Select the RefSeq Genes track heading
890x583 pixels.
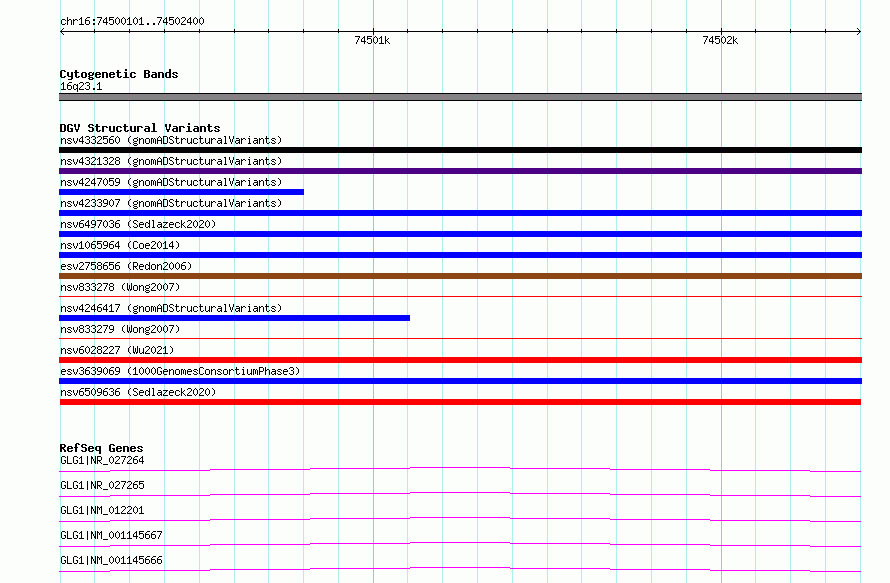tap(101, 448)
